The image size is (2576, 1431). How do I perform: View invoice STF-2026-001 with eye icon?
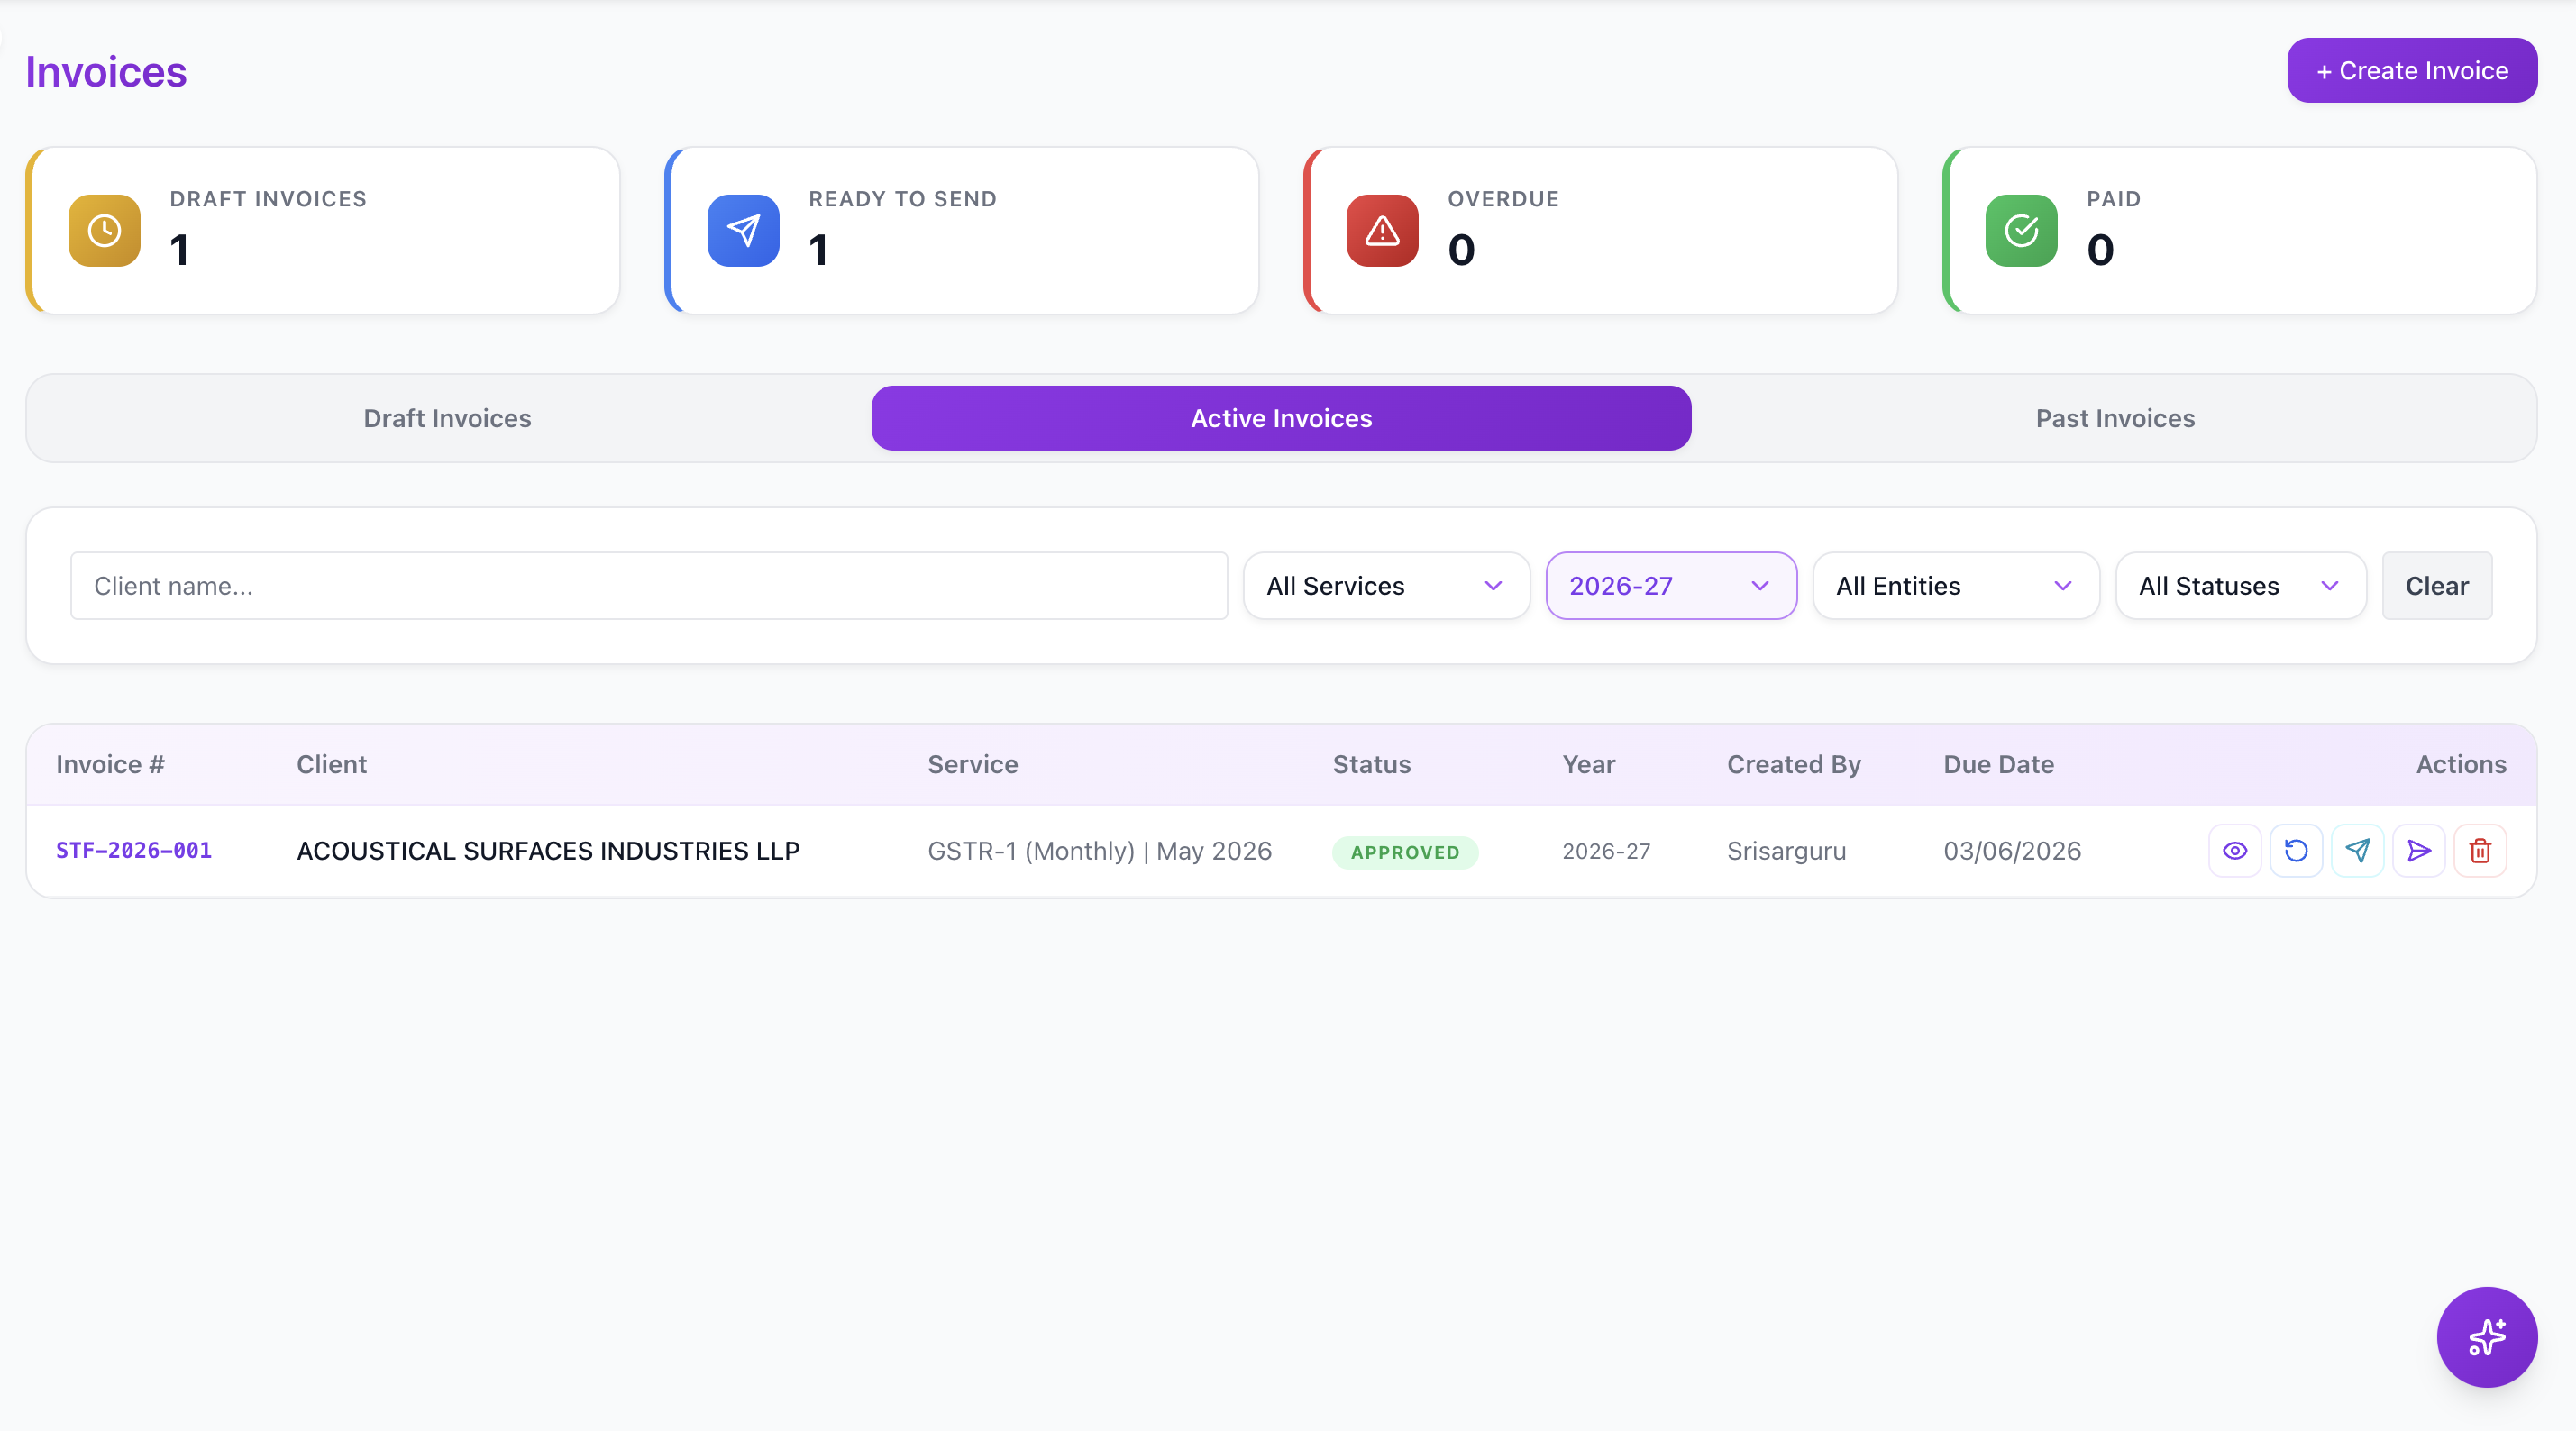[x=2235, y=851]
